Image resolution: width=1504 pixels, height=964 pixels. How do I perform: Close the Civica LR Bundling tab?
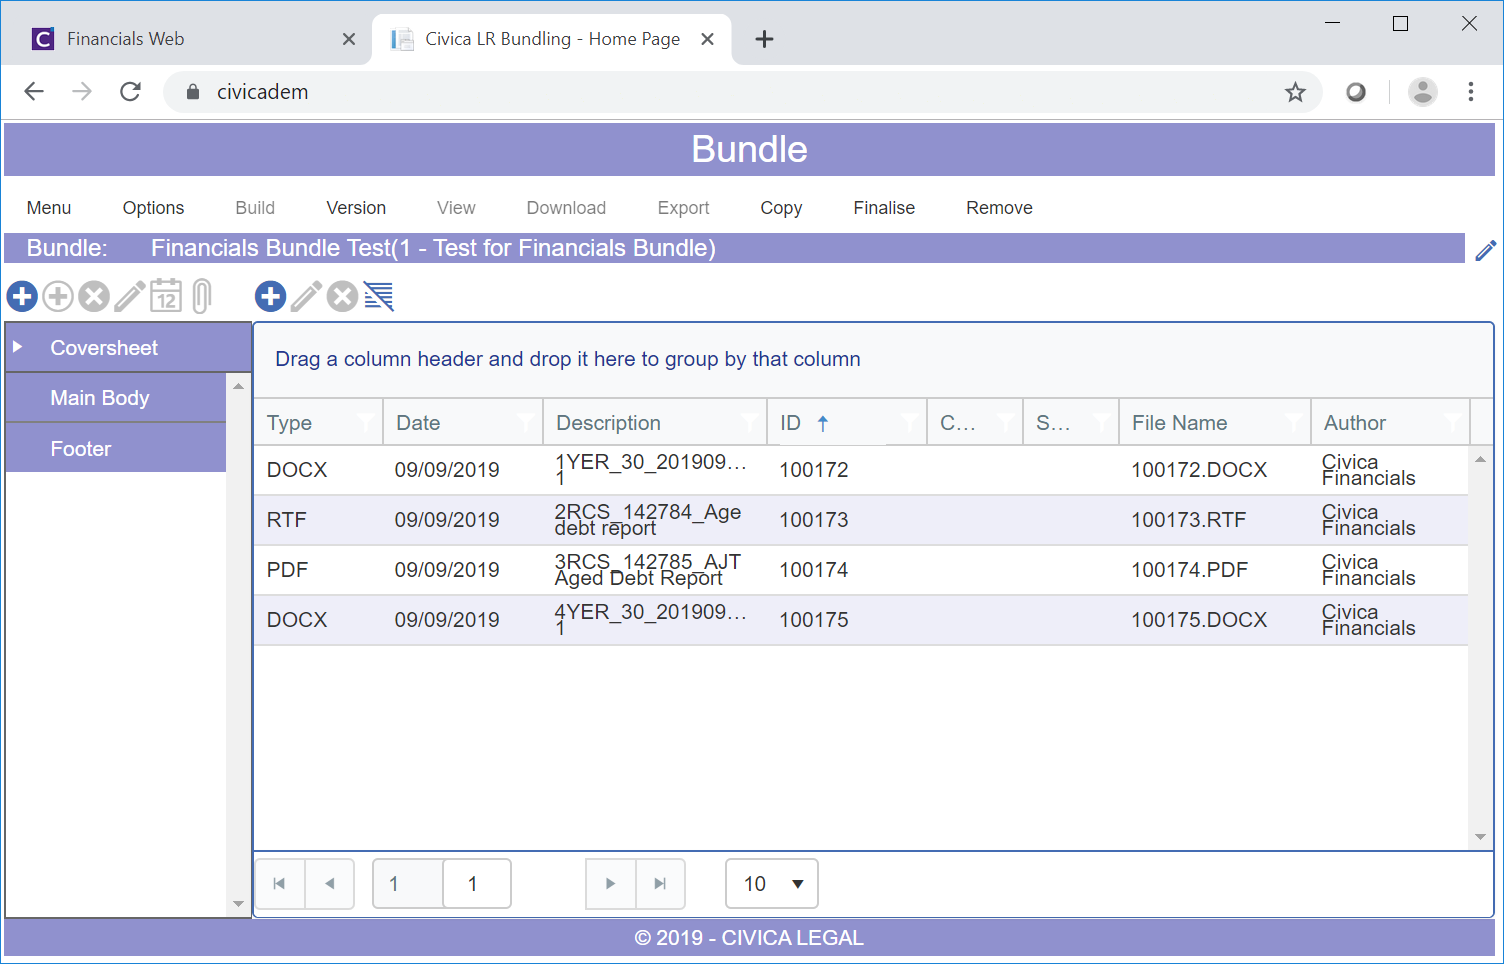[x=707, y=39]
